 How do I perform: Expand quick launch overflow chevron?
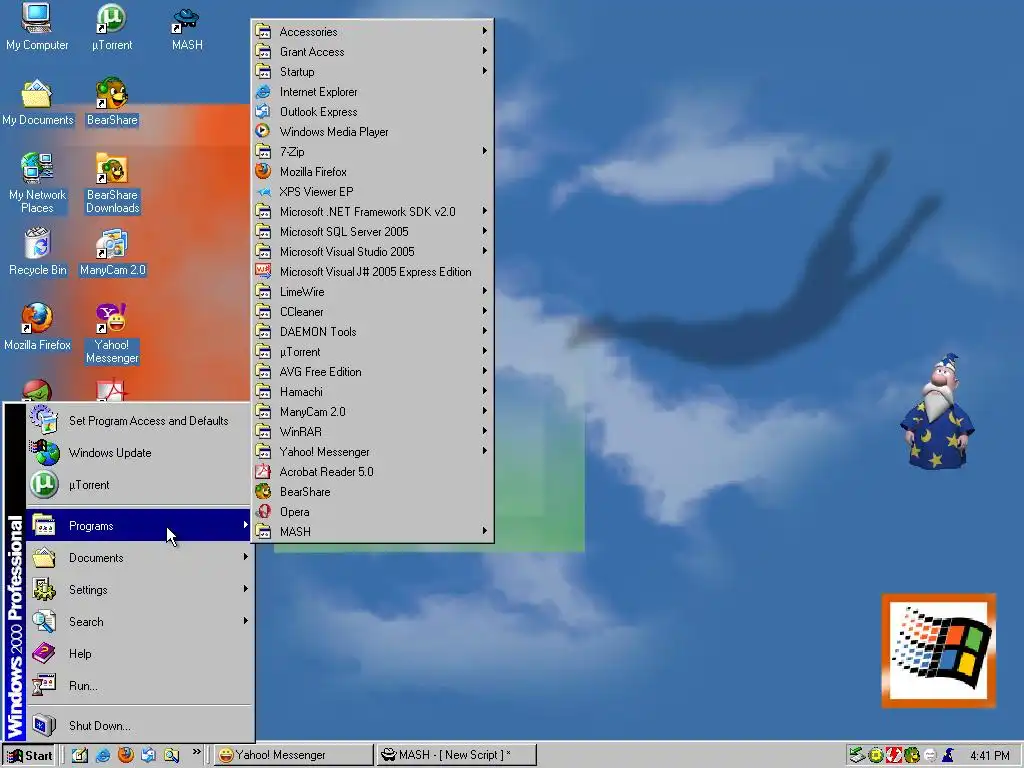coord(197,753)
